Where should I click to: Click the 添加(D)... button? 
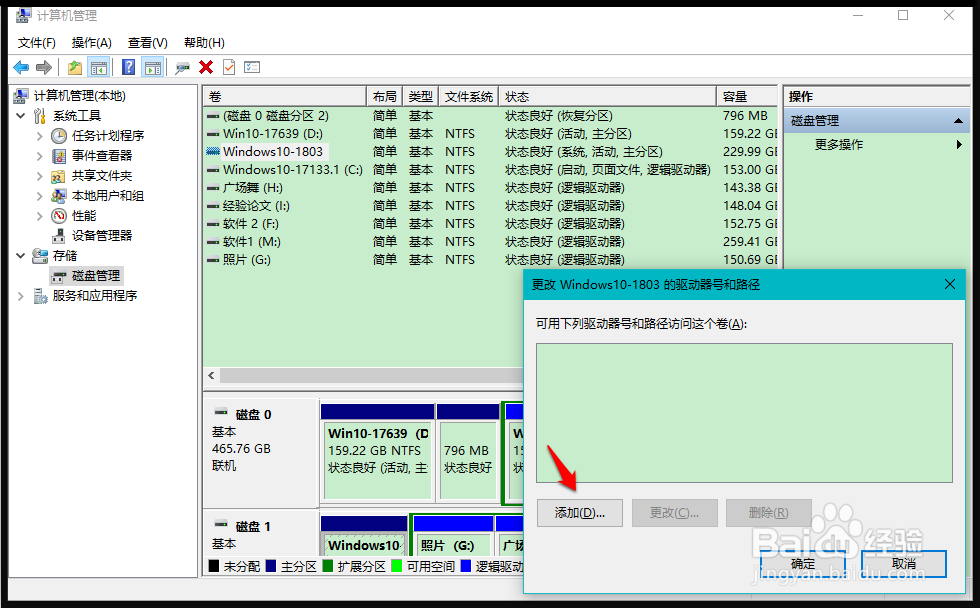(579, 513)
